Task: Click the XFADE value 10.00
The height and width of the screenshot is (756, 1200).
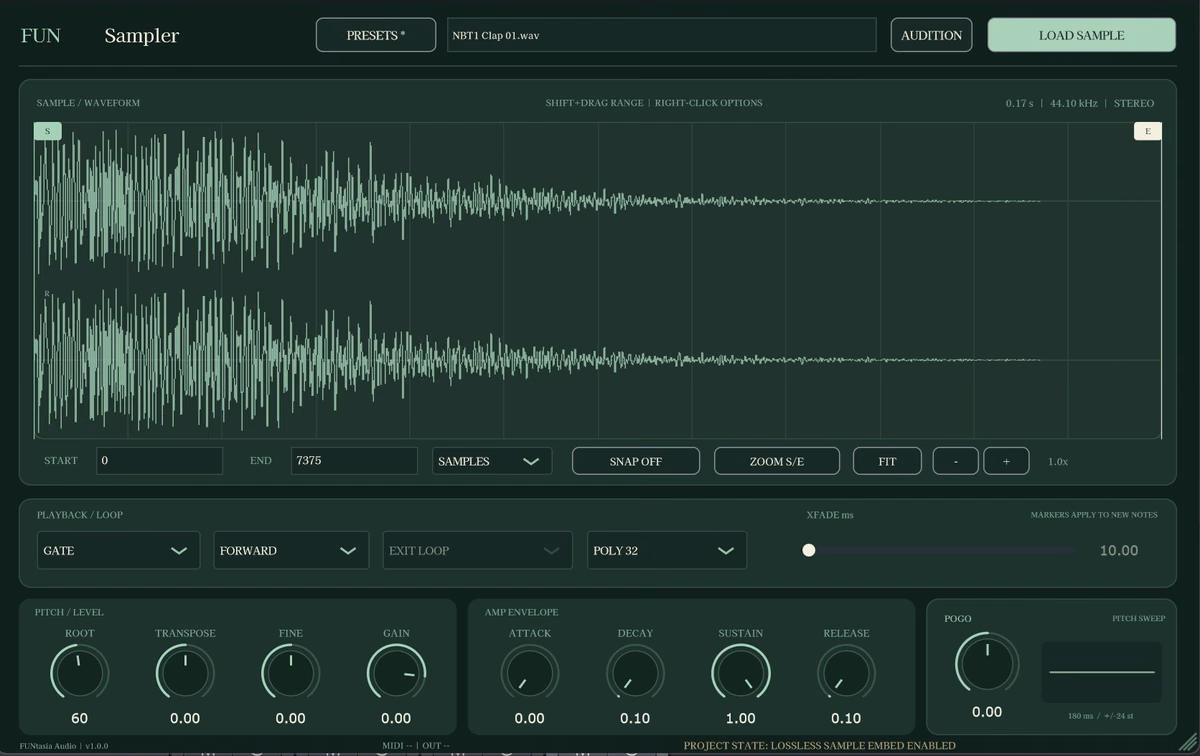Action: pyautogui.click(x=1119, y=550)
